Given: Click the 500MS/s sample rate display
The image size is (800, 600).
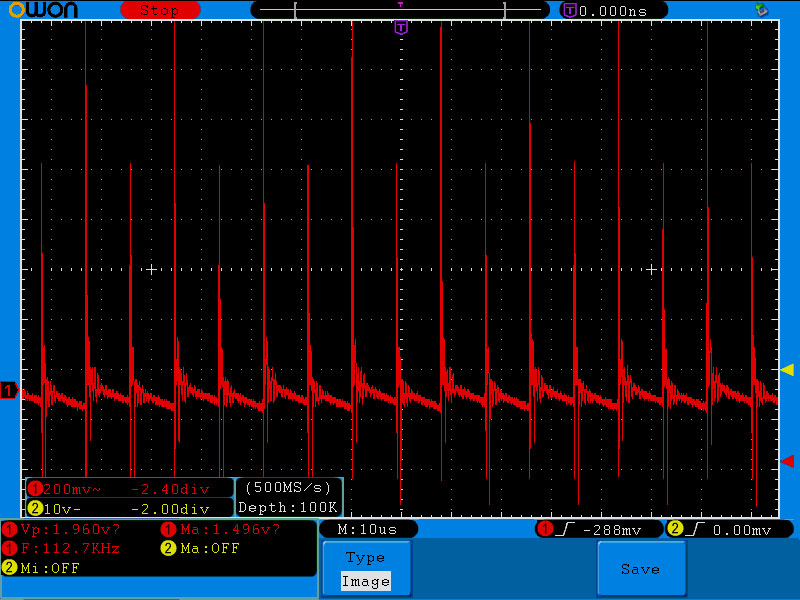Looking at the screenshot, I should 288,488.
